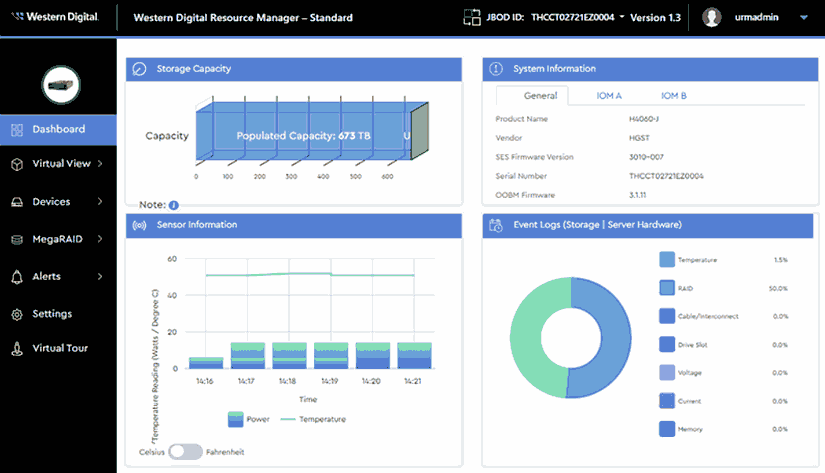Viewport: 825px width, 473px height.
Task: Click the blue RAID segment of donut chart
Action: pos(616,337)
